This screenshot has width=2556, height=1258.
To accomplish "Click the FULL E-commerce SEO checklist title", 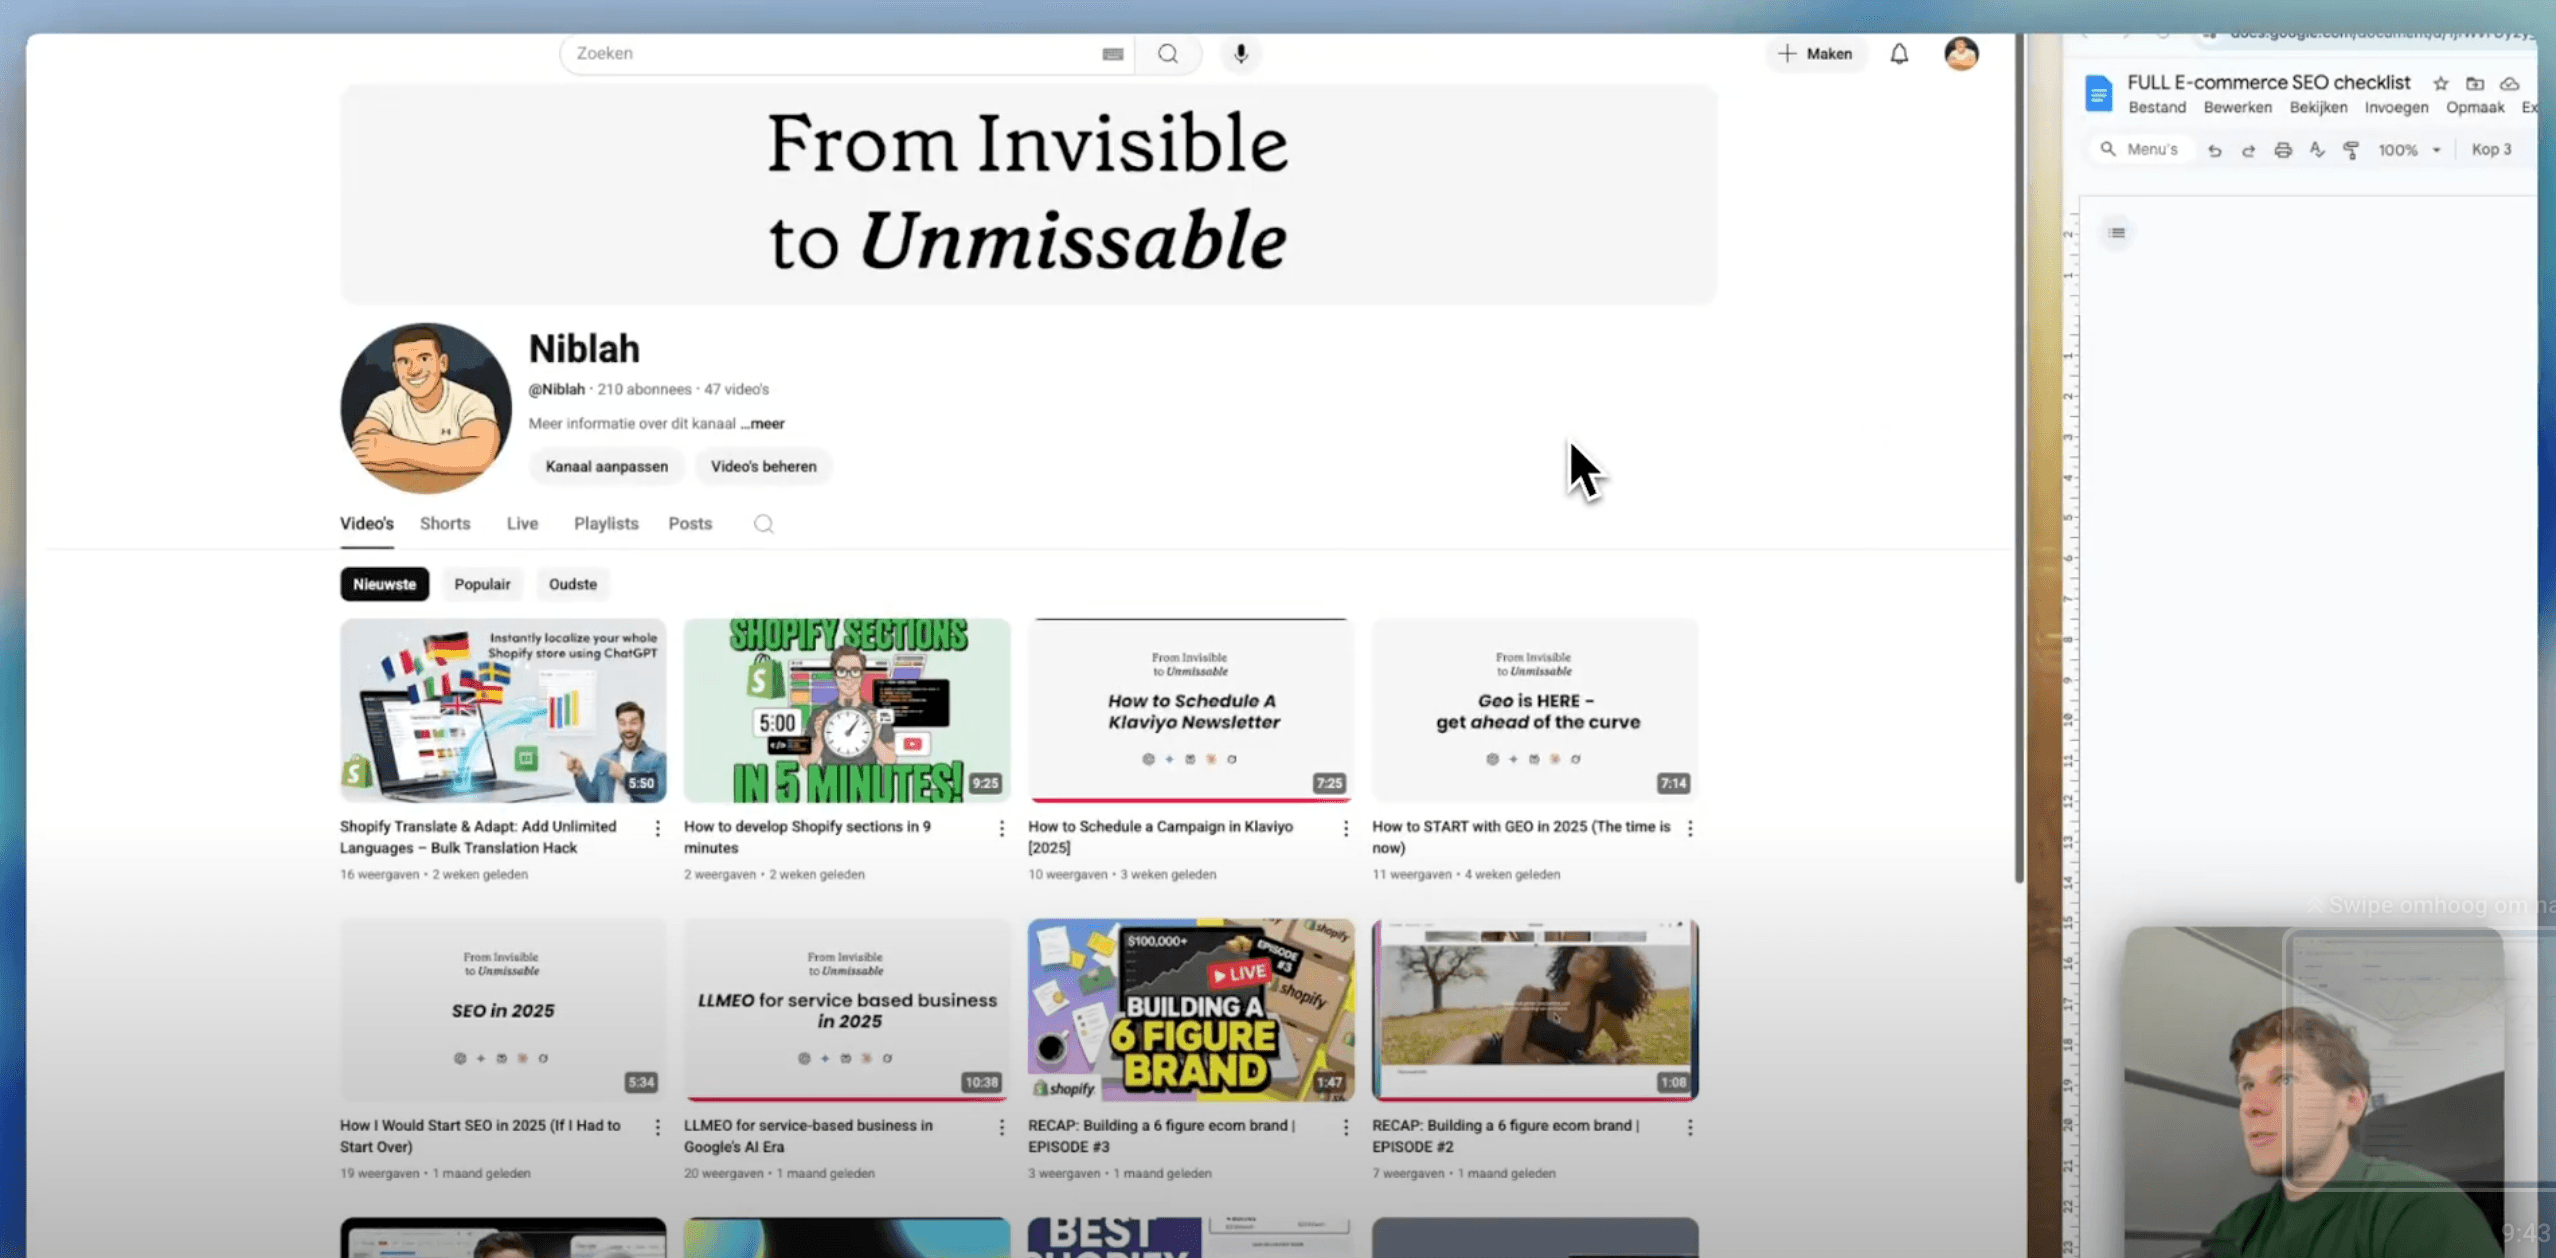I will pyautogui.click(x=2268, y=83).
